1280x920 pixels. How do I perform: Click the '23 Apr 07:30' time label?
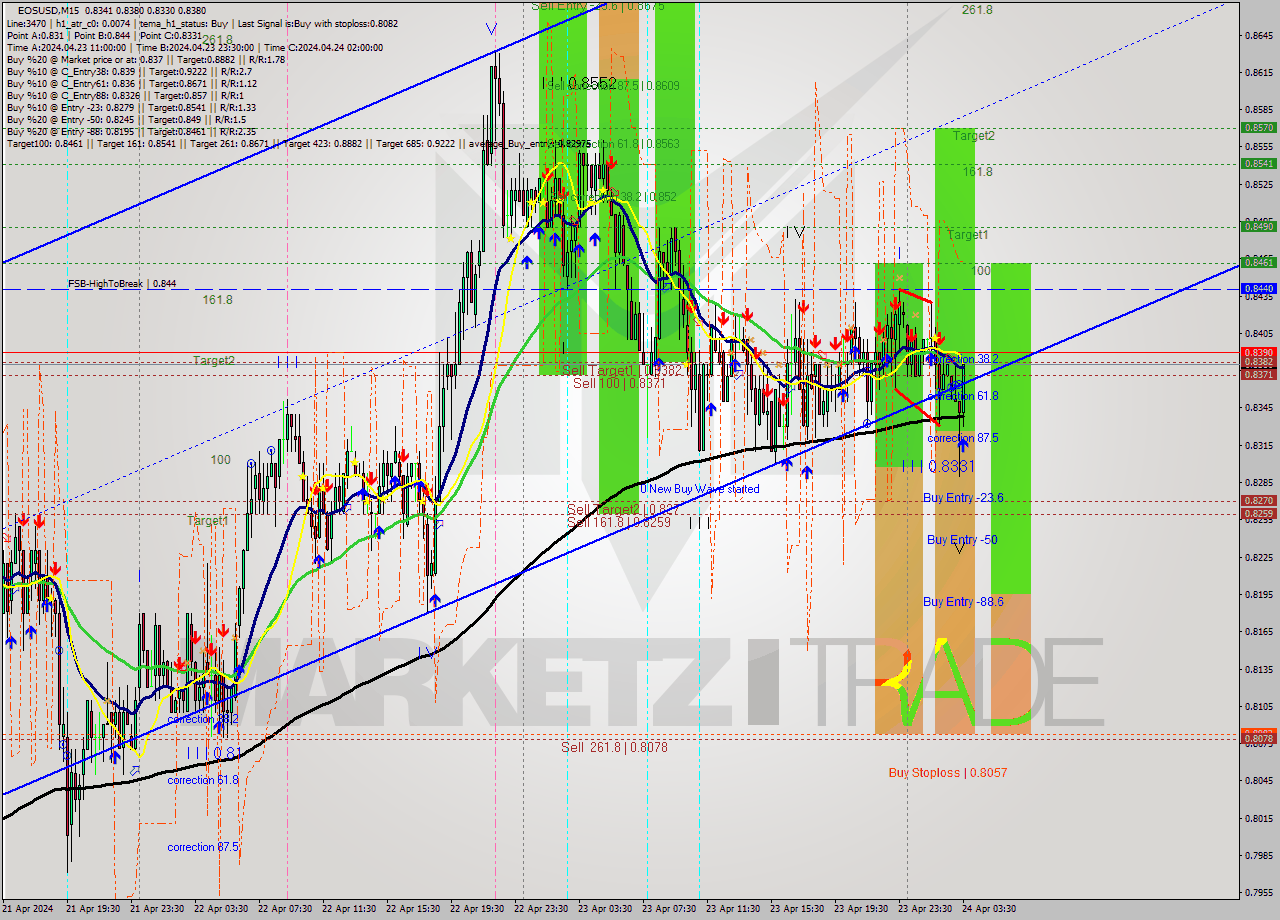(668, 909)
